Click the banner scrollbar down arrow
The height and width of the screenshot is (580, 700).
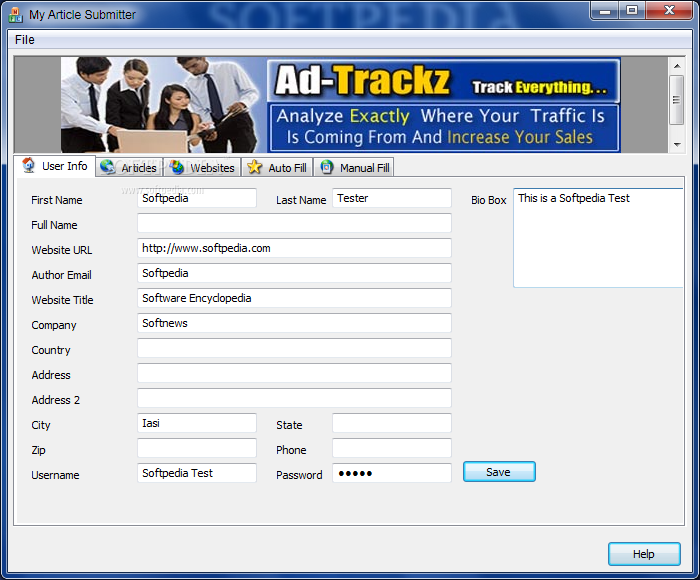tap(677, 145)
